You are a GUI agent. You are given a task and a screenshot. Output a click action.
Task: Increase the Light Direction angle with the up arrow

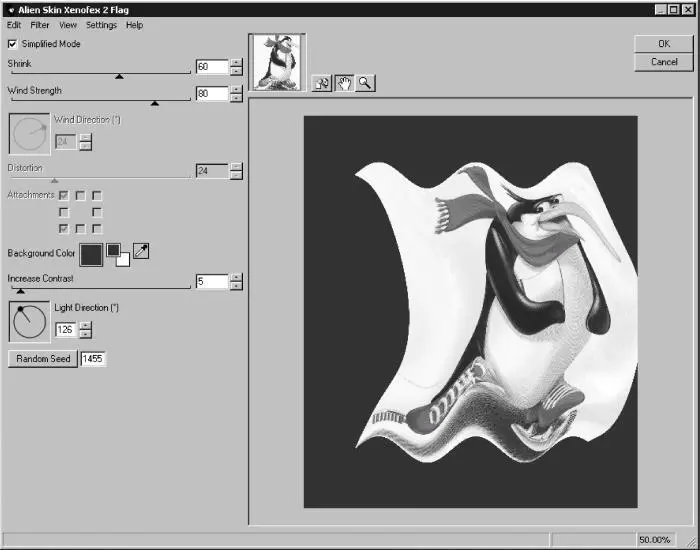click(x=85, y=325)
